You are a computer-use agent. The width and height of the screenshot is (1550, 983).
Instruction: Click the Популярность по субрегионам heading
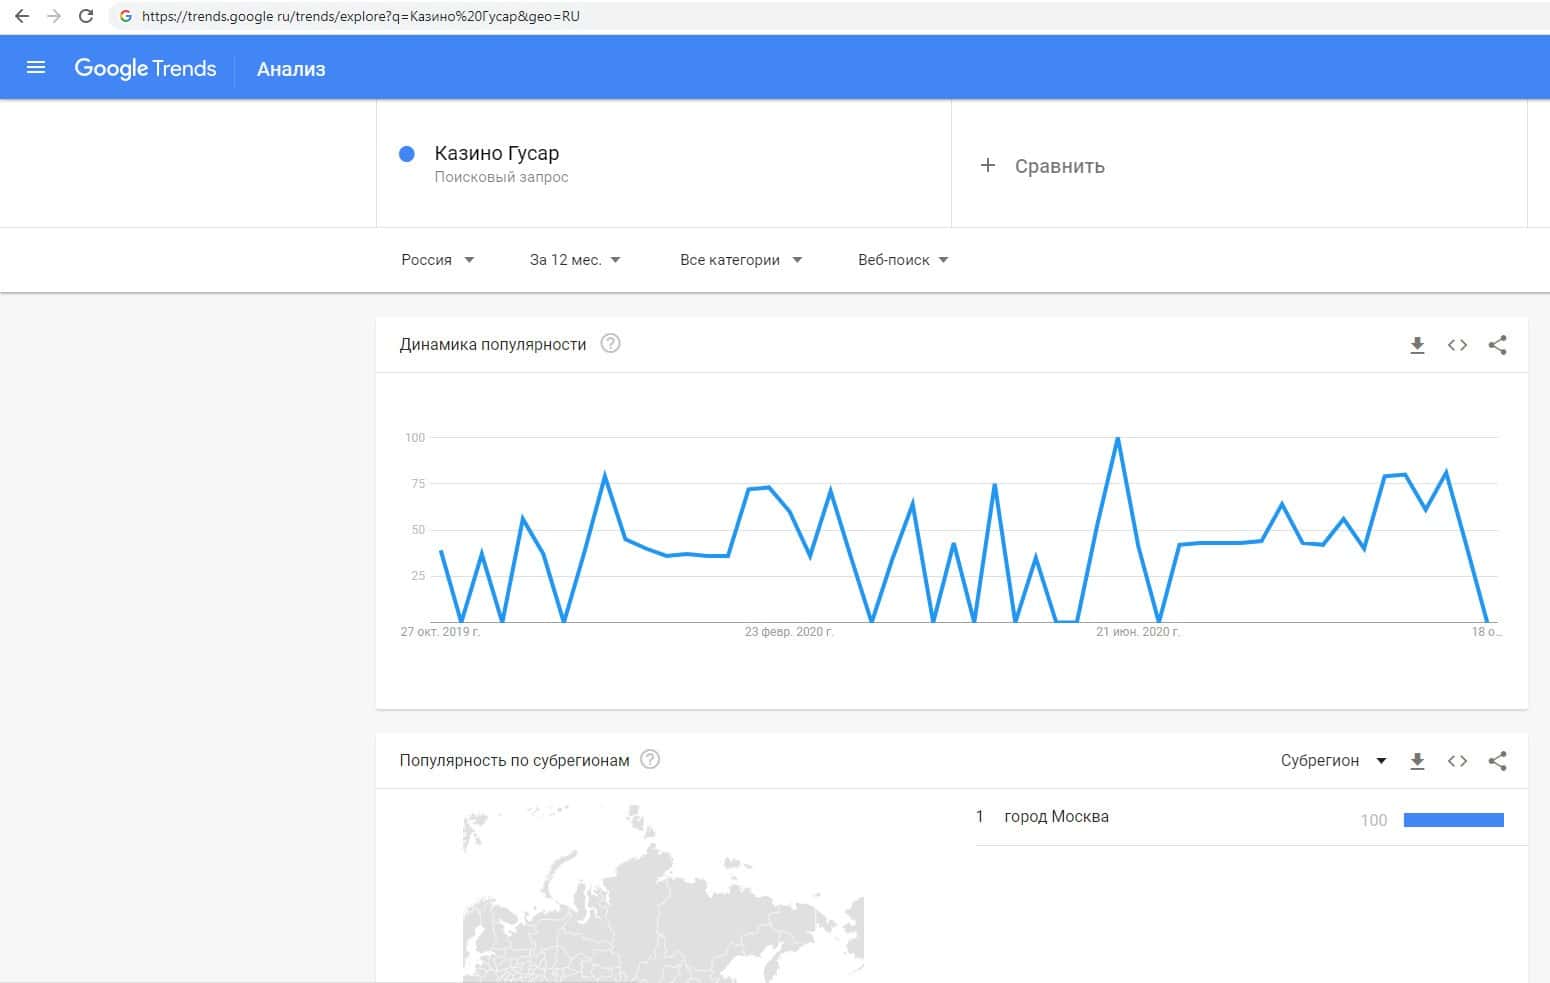514,760
